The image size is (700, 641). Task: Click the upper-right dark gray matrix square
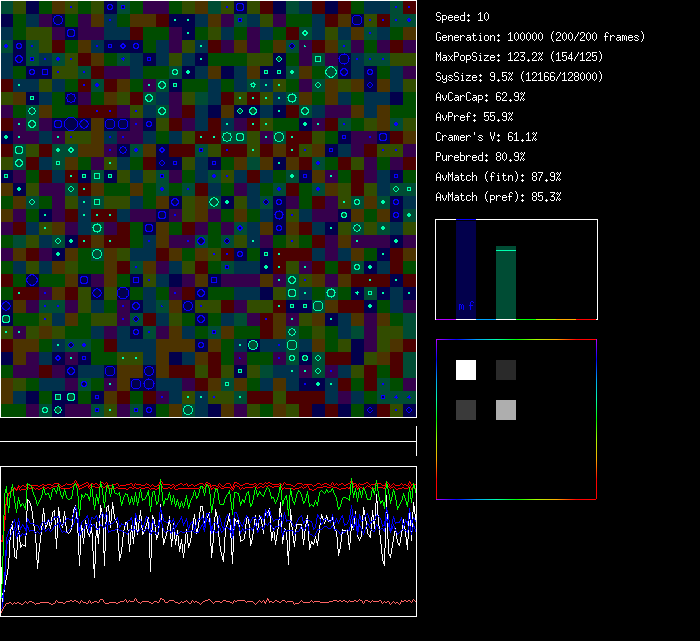pyautogui.click(x=506, y=370)
